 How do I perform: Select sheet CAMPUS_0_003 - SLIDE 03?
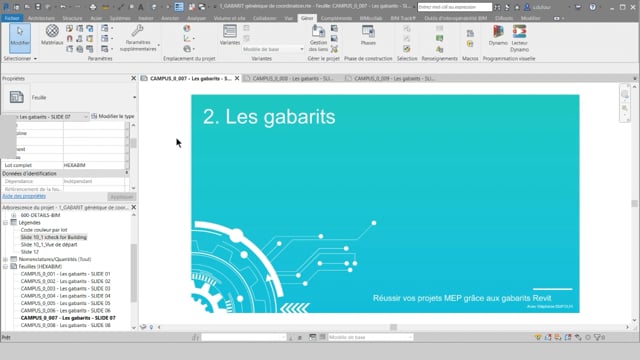65,289
